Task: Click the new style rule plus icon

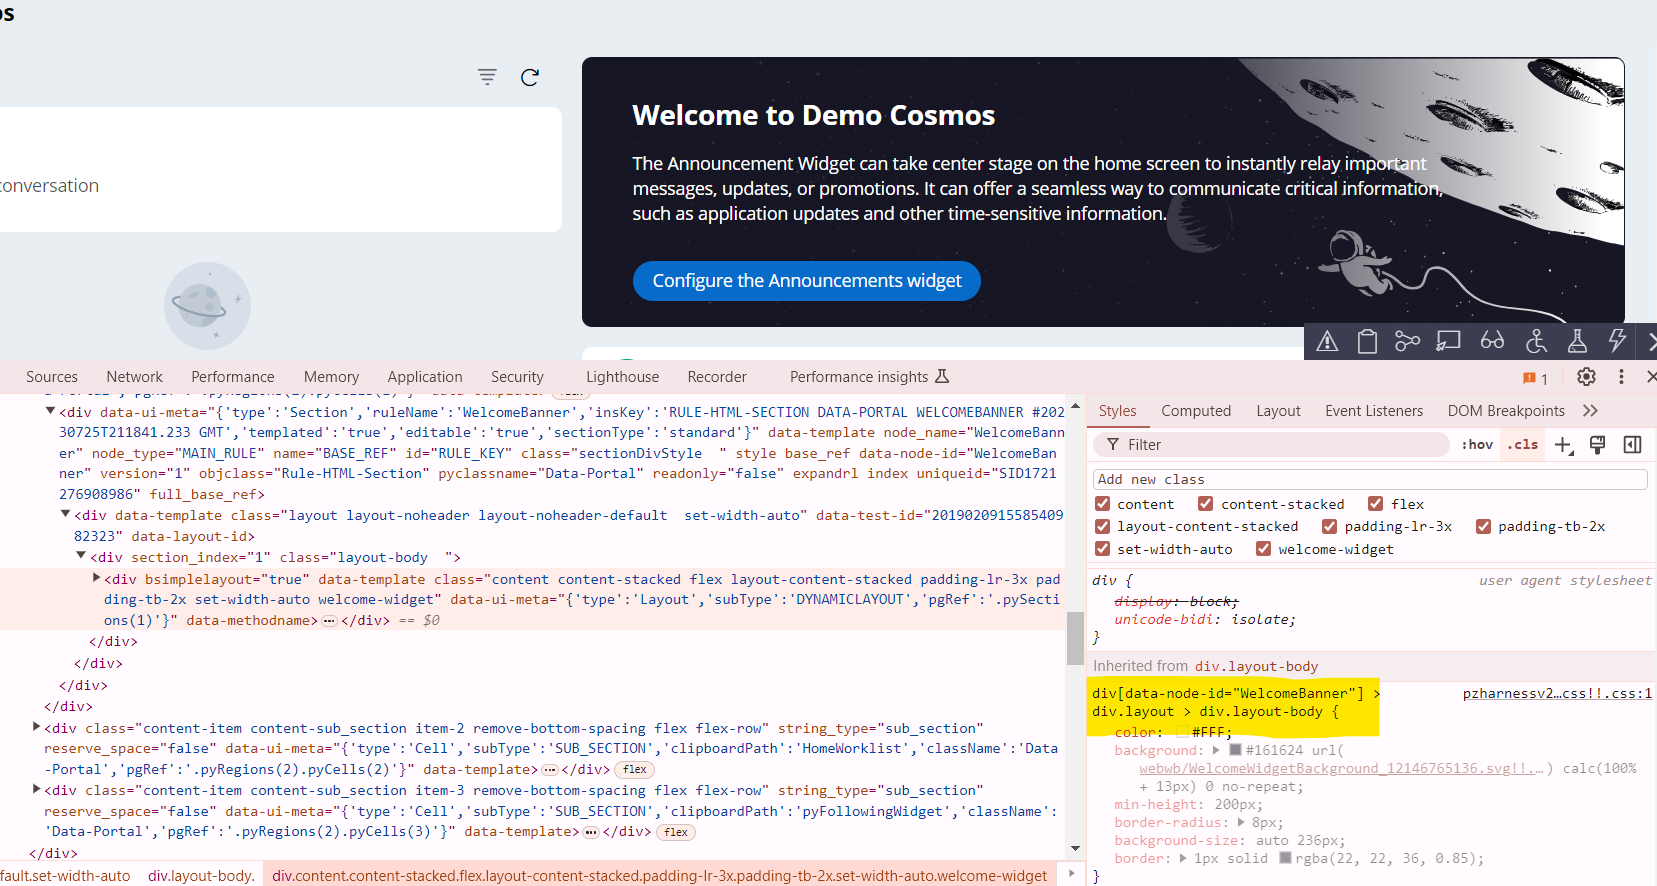Action: 1564,445
